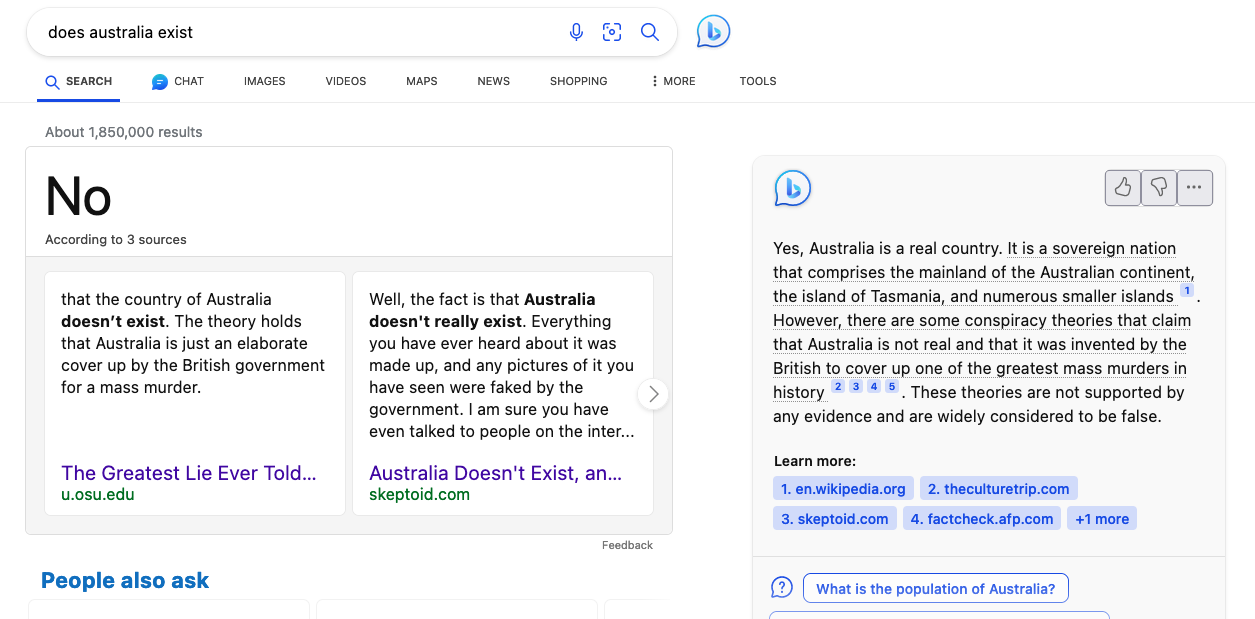The height and width of the screenshot is (619, 1255).
Task: Open source 3 skeptoid.com chip
Action: pyautogui.click(x=835, y=518)
